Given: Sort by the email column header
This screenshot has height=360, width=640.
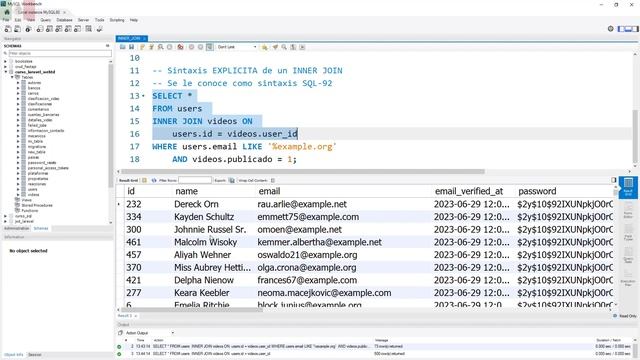Looking at the screenshot, I should 269,191.
